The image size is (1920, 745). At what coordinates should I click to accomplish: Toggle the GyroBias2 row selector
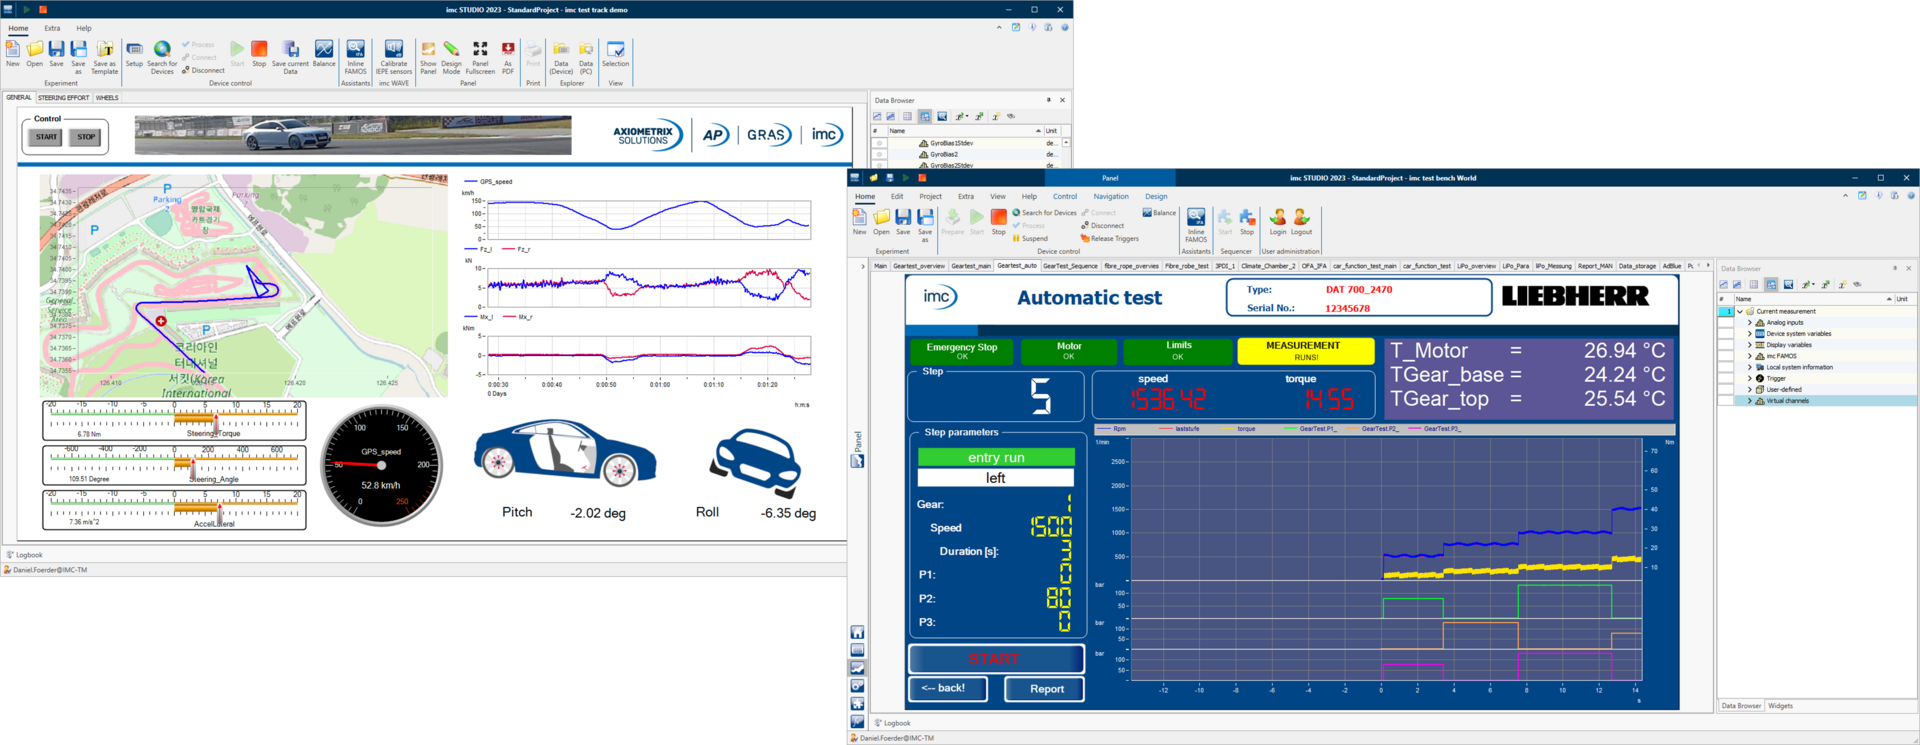879,155
